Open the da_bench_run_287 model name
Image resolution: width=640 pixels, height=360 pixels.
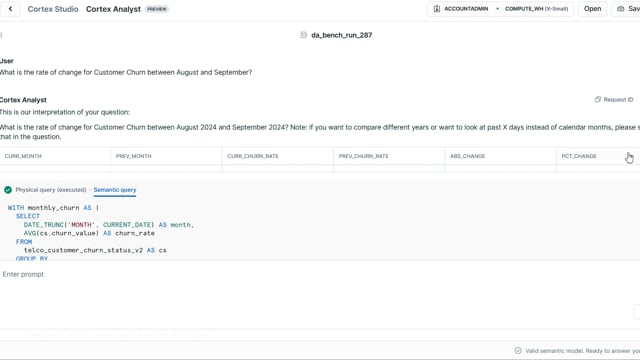tap(342, 35)
